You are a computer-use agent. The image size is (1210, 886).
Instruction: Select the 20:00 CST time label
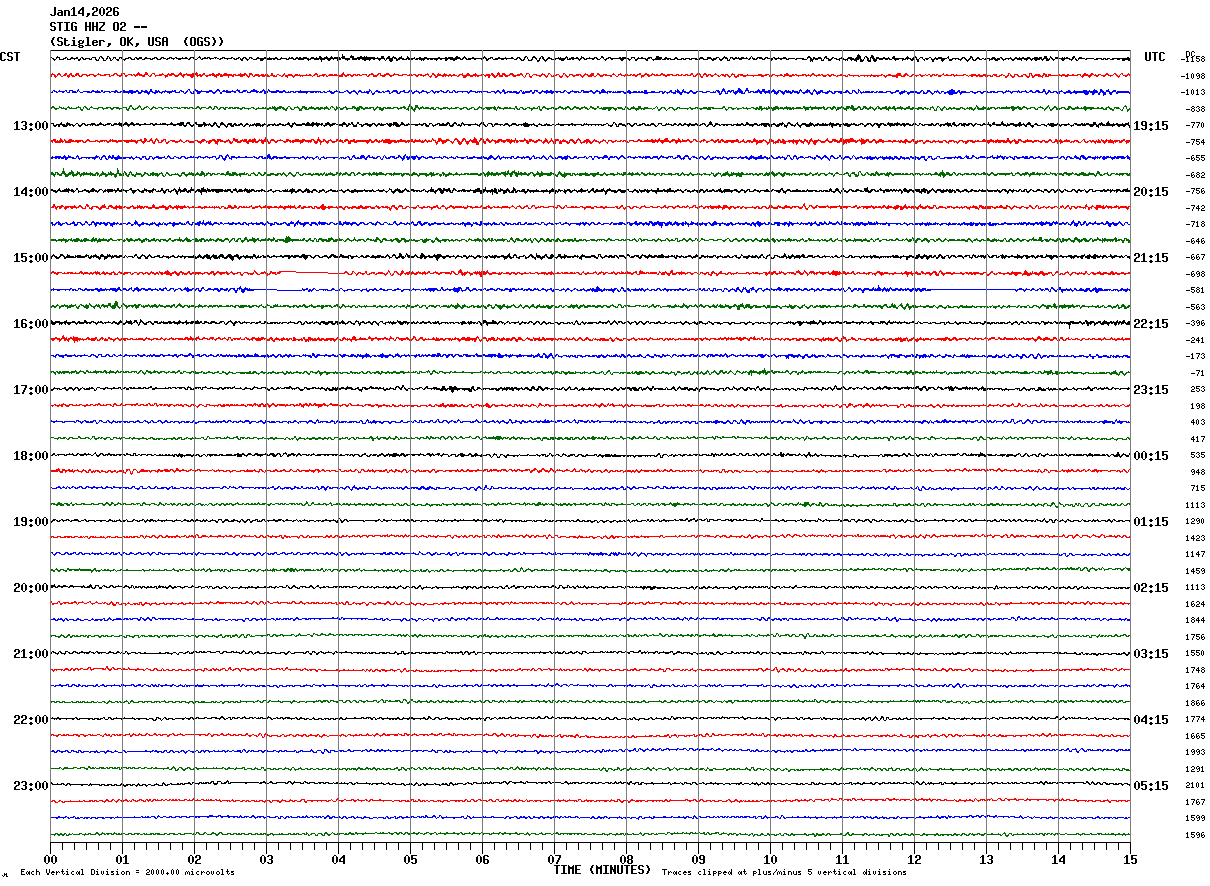[30, 588]
